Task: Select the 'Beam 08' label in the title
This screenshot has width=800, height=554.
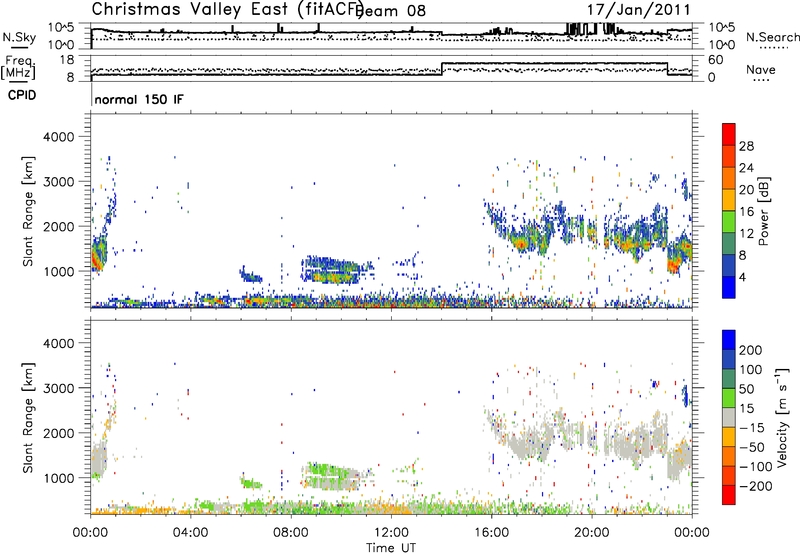Action: click(x=390, y=11)
